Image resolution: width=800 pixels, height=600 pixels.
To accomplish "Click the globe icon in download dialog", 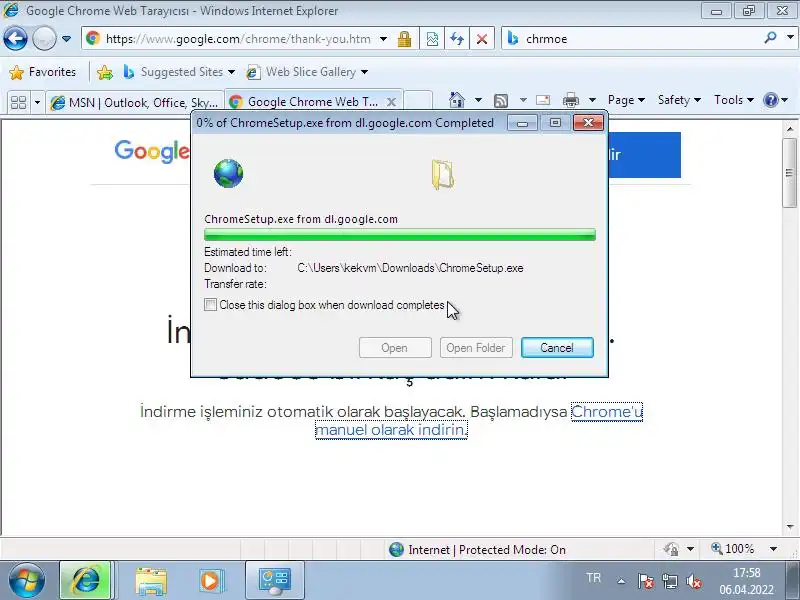I will tap(229, 173).
